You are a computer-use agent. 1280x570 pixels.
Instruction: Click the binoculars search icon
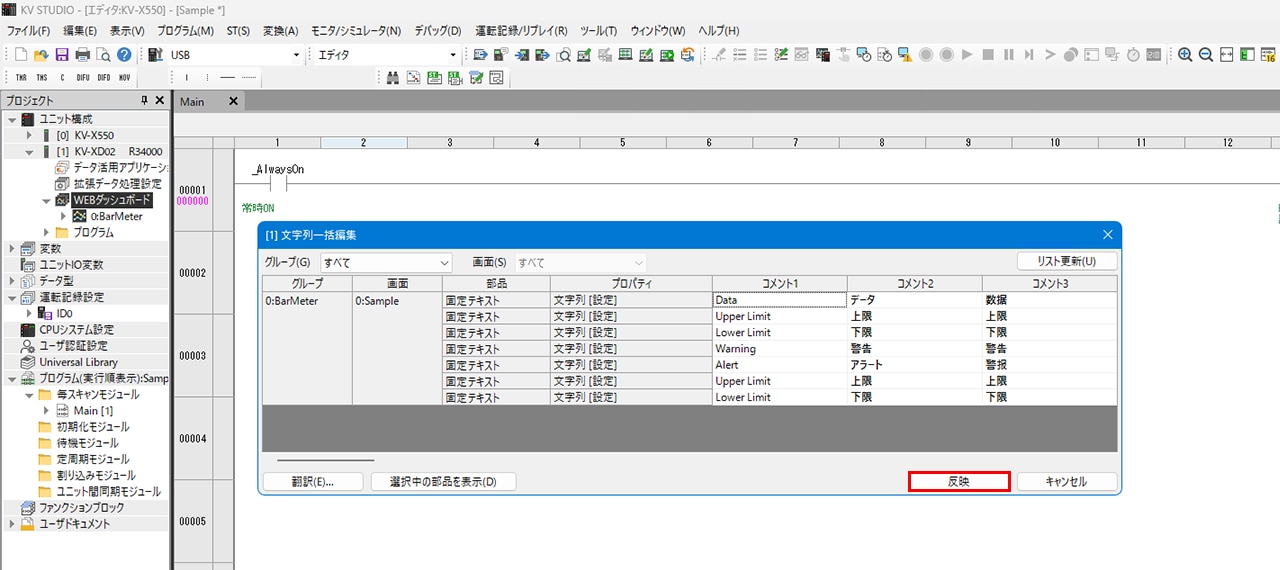(393, 77)
